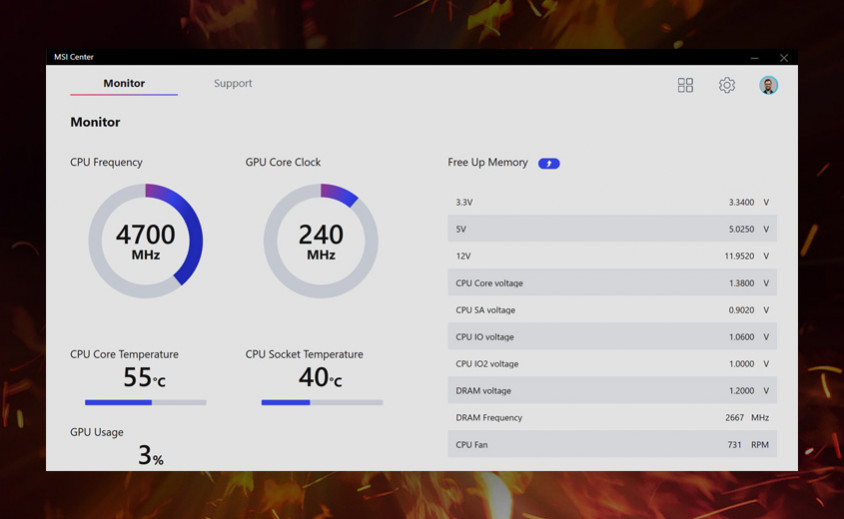
Task: Close the MSI Center window
Action: click(784, 58)
